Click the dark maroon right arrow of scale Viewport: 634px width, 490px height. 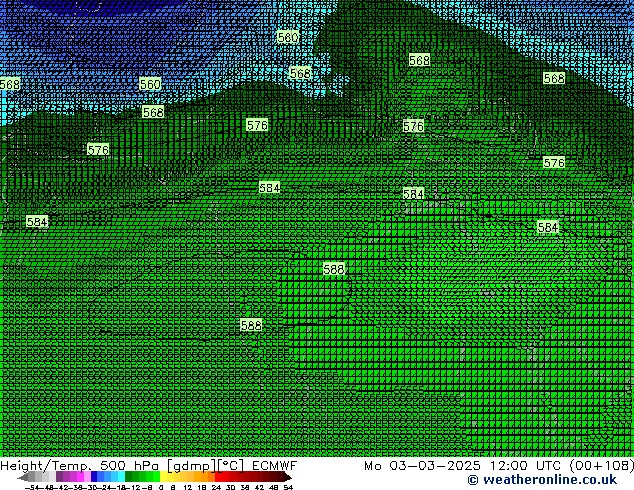tap(288, 477)
